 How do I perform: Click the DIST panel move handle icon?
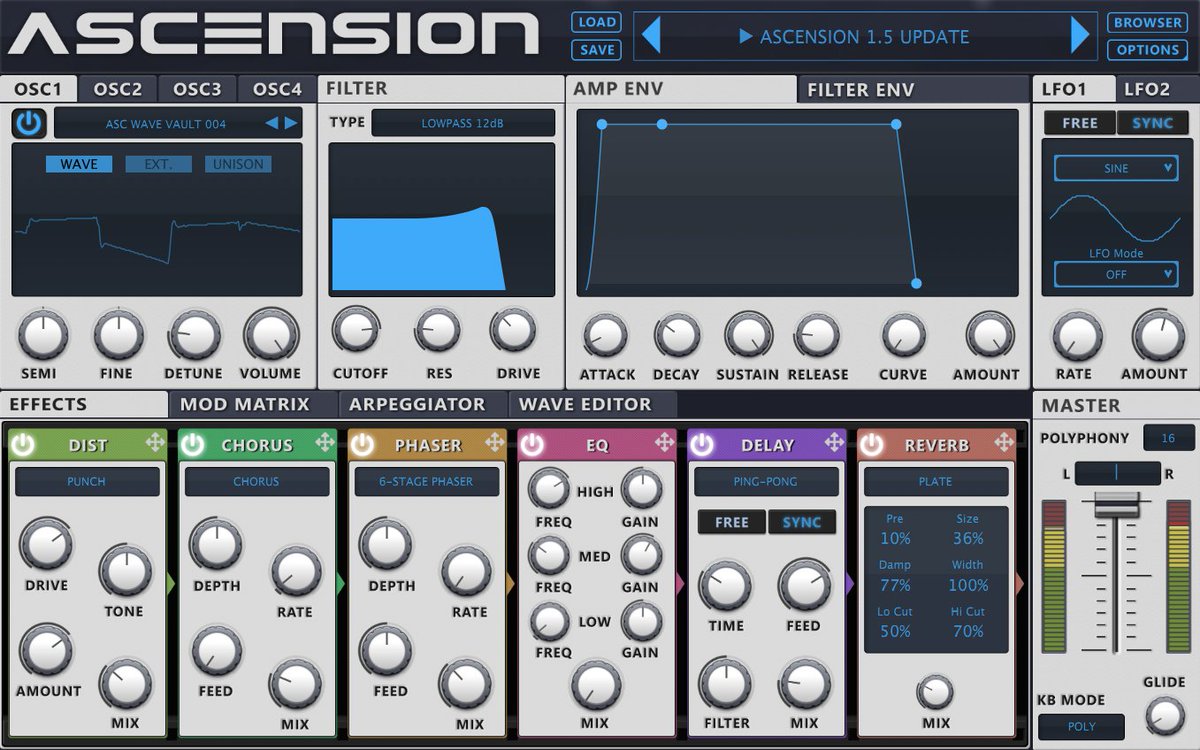tap(157, 444)
